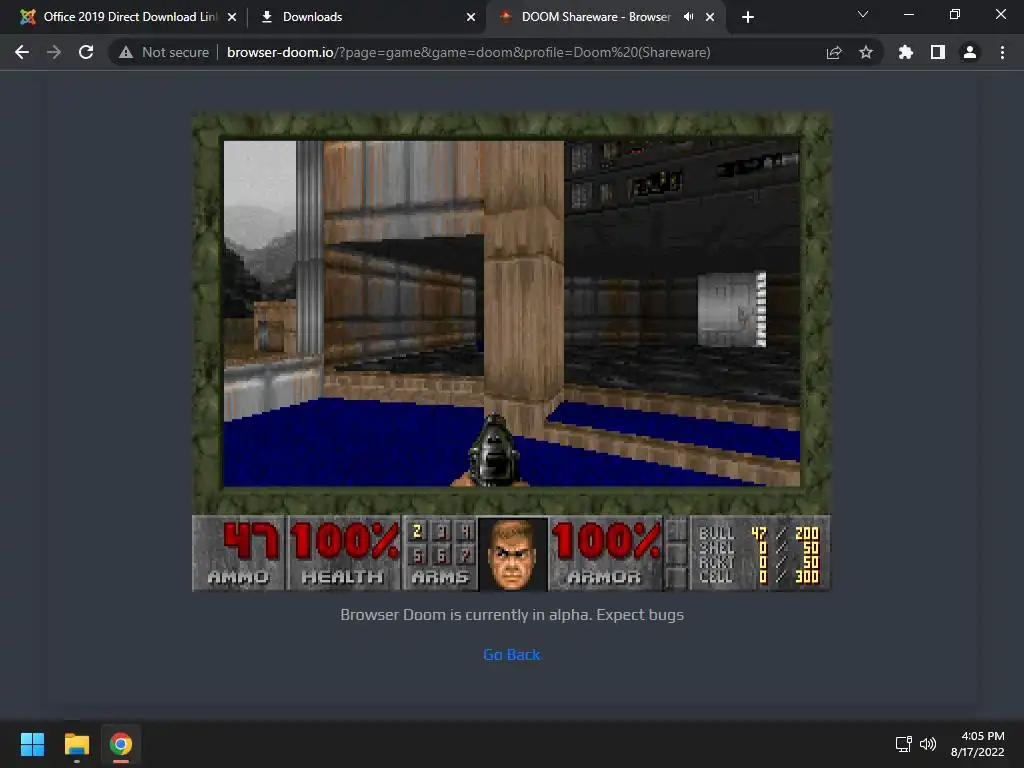1024x768 pixels.
Task: Go back using browser back arrow
Action: click(22, 52)
